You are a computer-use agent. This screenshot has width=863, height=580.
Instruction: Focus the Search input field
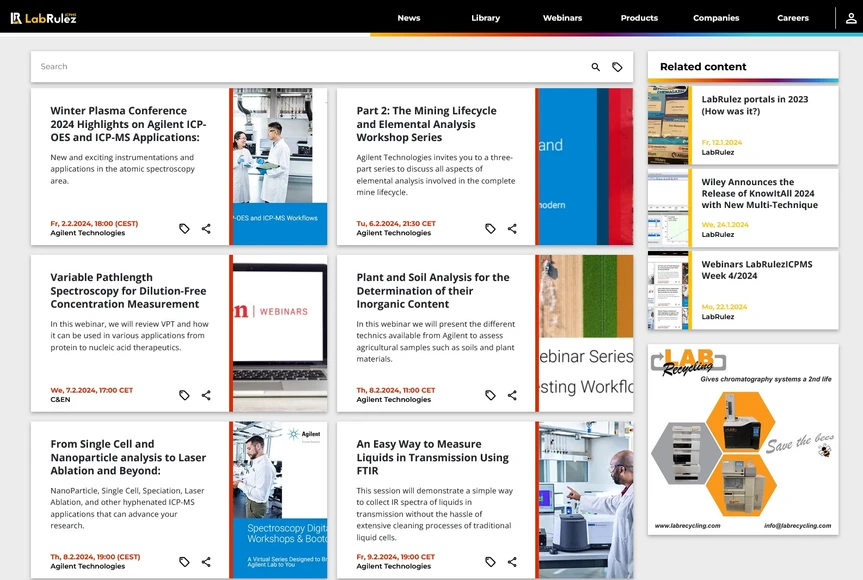pos(308,67)
